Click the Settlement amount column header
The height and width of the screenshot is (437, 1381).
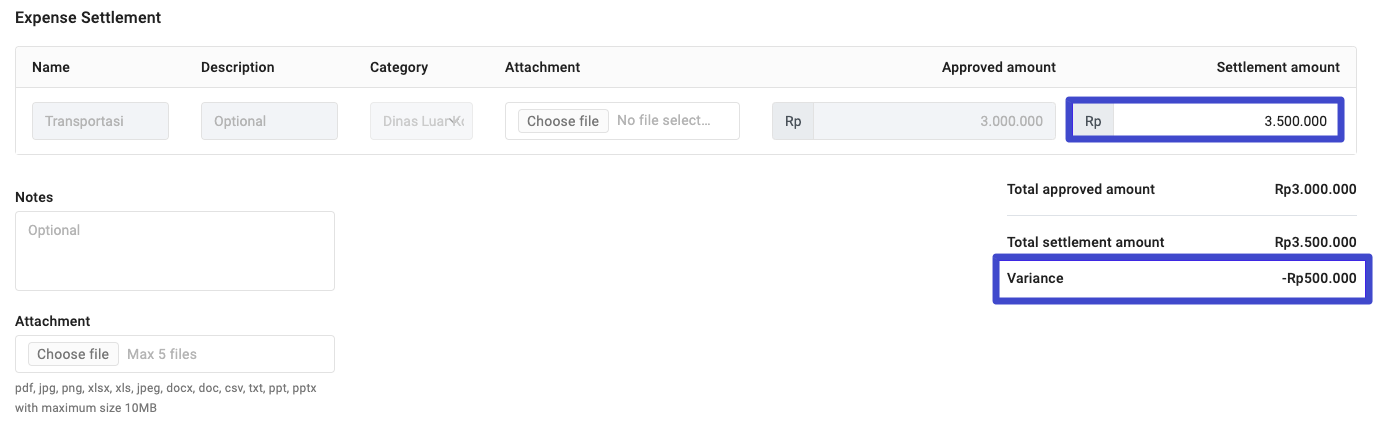click(x=1277, y=67)
